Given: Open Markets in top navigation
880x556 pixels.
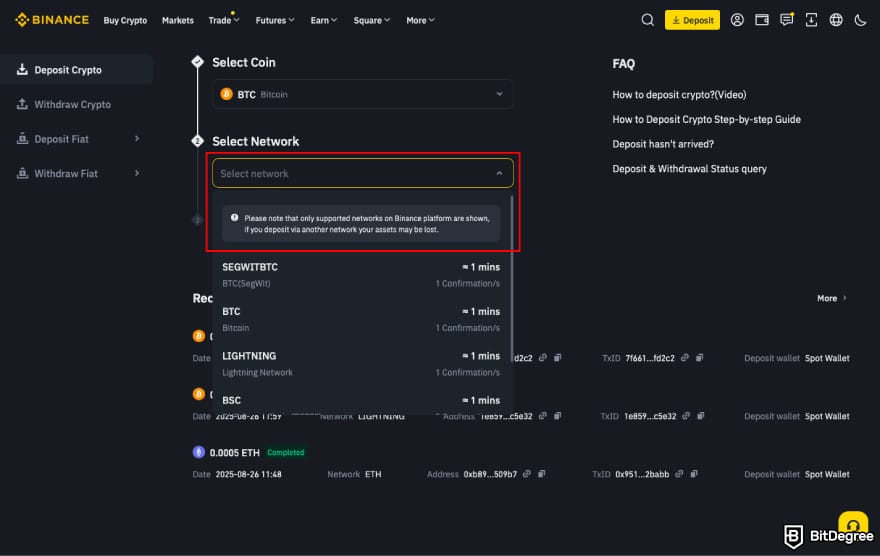Looking at the screenshot, I should point(177,20).
